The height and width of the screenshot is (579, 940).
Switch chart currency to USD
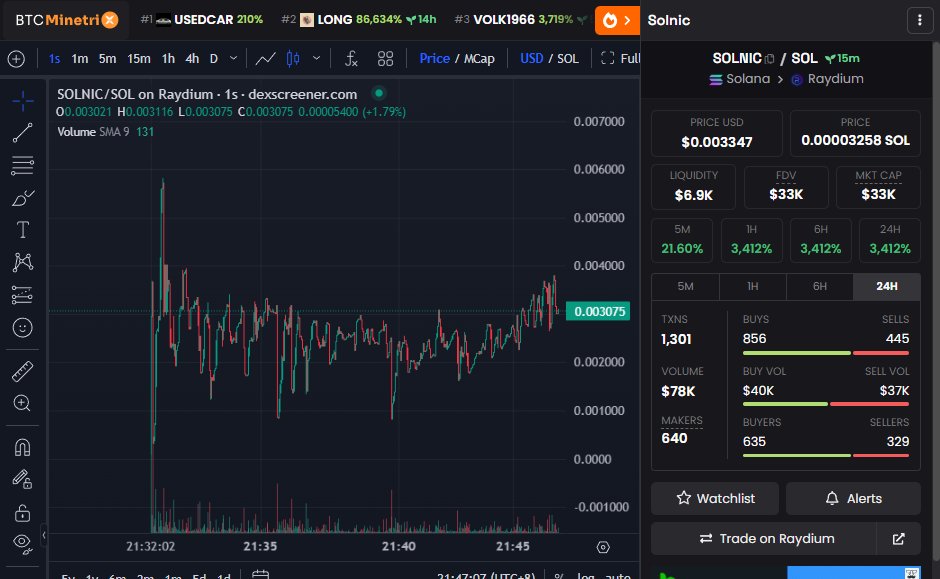pyautogui.click(x=532, y=59)
